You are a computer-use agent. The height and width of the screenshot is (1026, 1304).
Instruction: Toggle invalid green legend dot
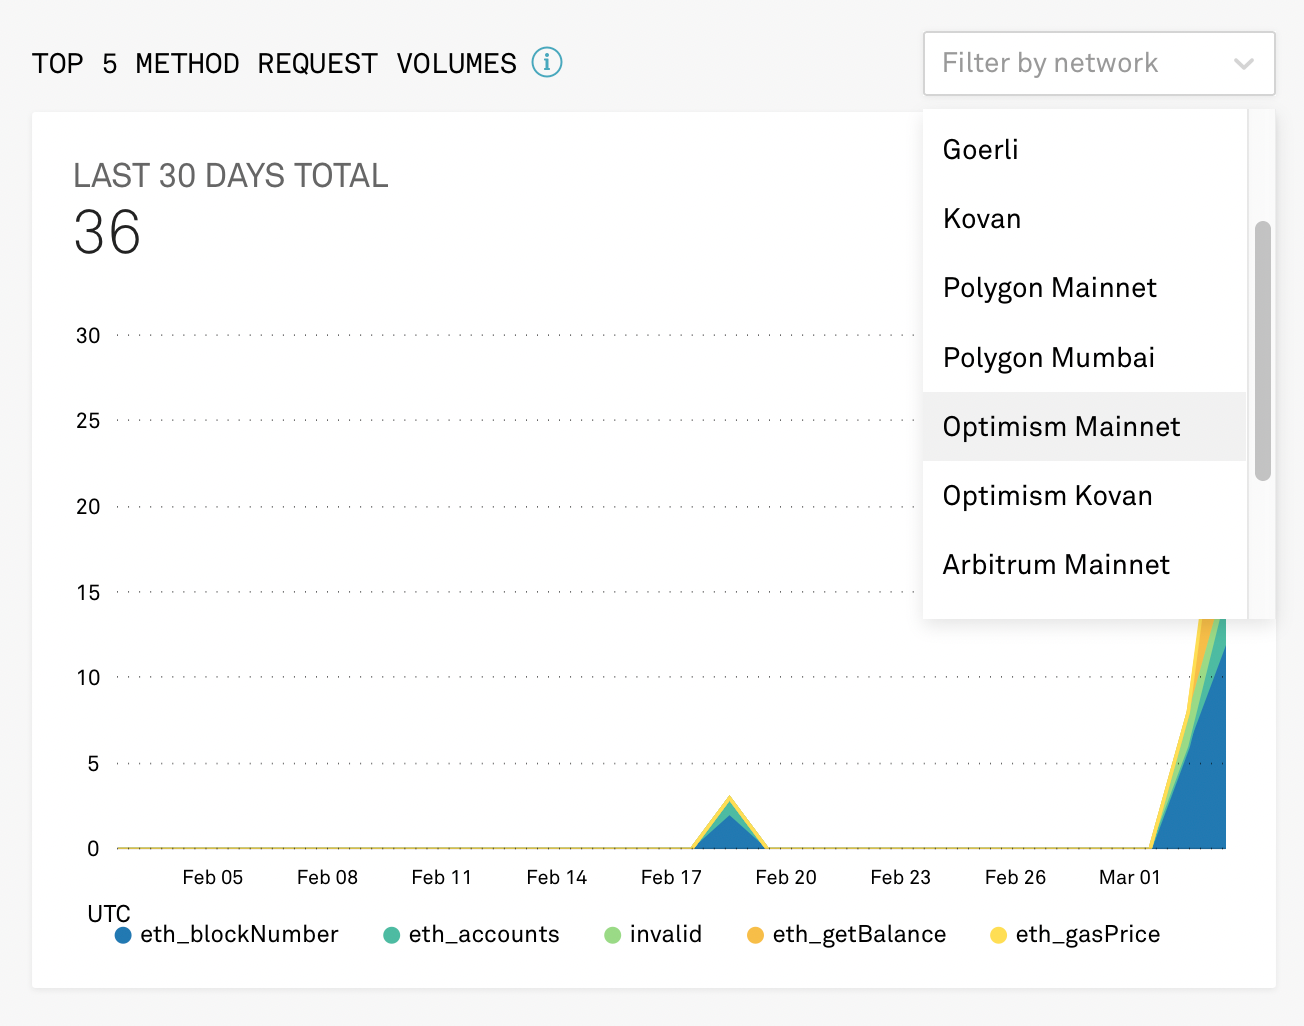tap(613, 935)
